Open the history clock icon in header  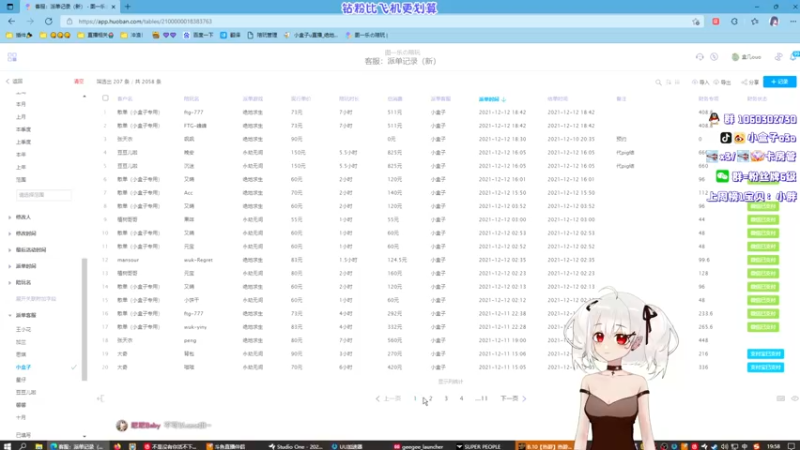click(714, 57)
